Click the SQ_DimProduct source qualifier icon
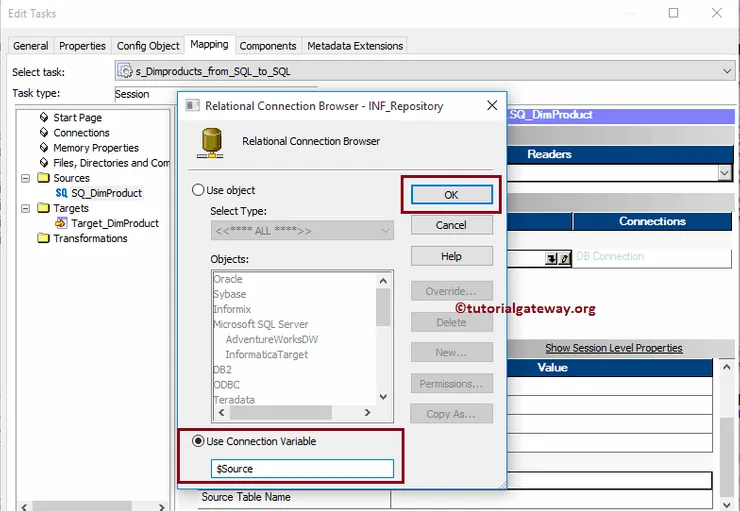 coord(61,193)
